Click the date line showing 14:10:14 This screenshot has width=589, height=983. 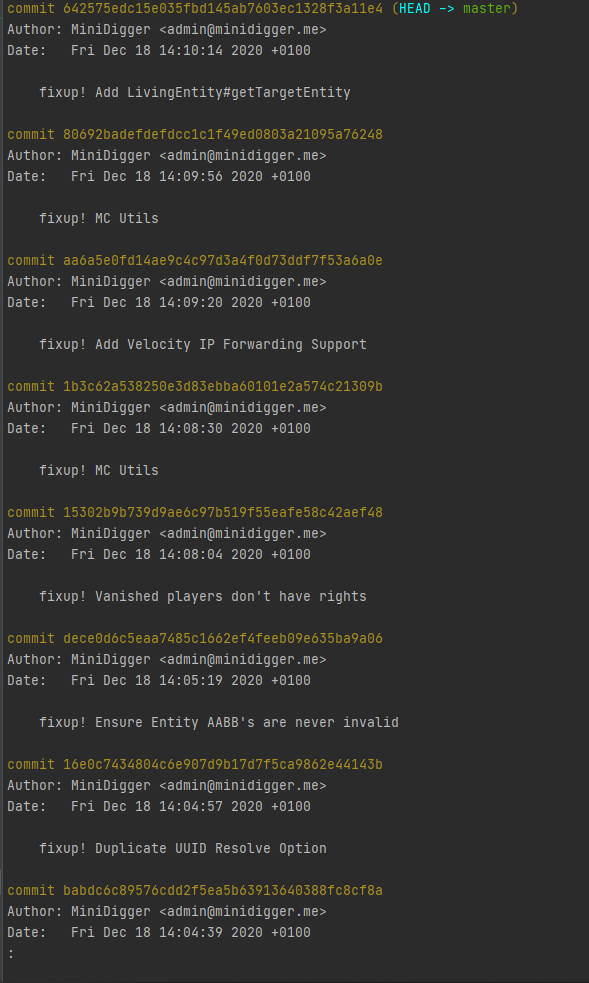[x=159, y=51]
